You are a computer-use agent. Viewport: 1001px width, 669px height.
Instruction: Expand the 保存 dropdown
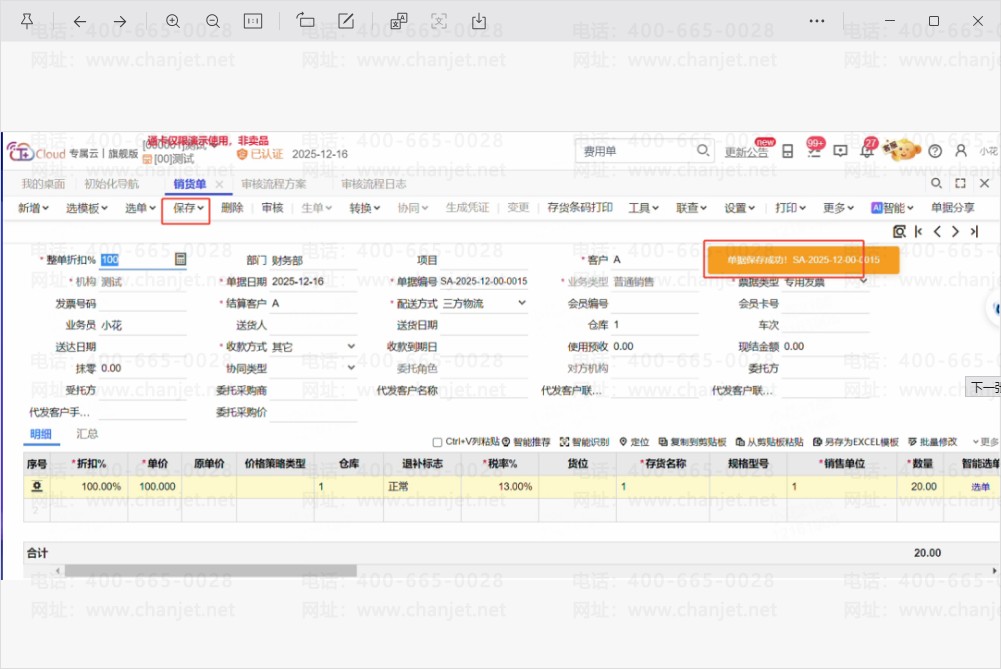(188, 208)
